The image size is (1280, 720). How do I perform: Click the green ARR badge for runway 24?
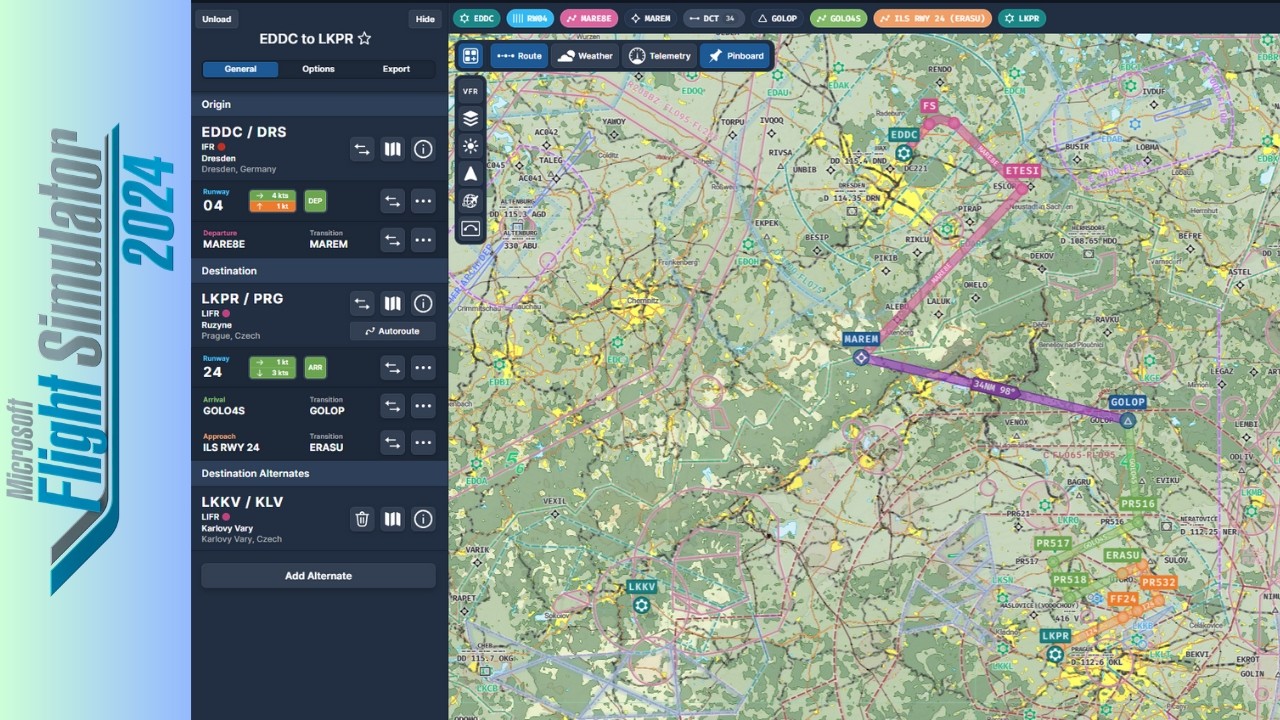[x=315, y=368]
